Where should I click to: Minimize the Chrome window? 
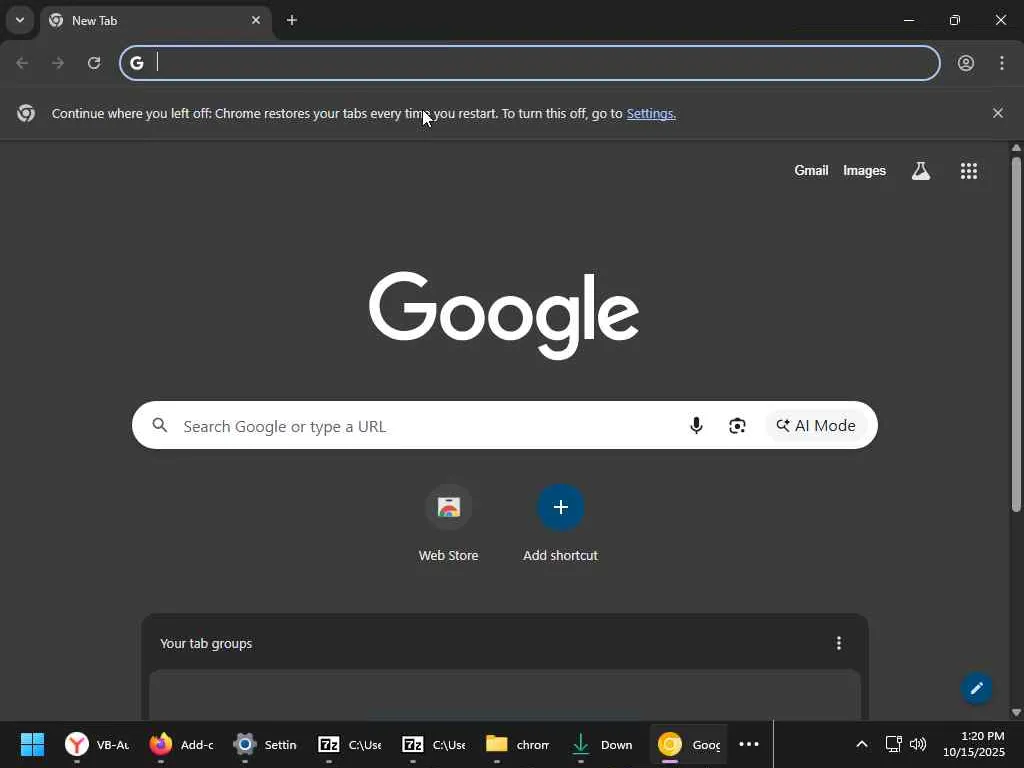point(908,20)
